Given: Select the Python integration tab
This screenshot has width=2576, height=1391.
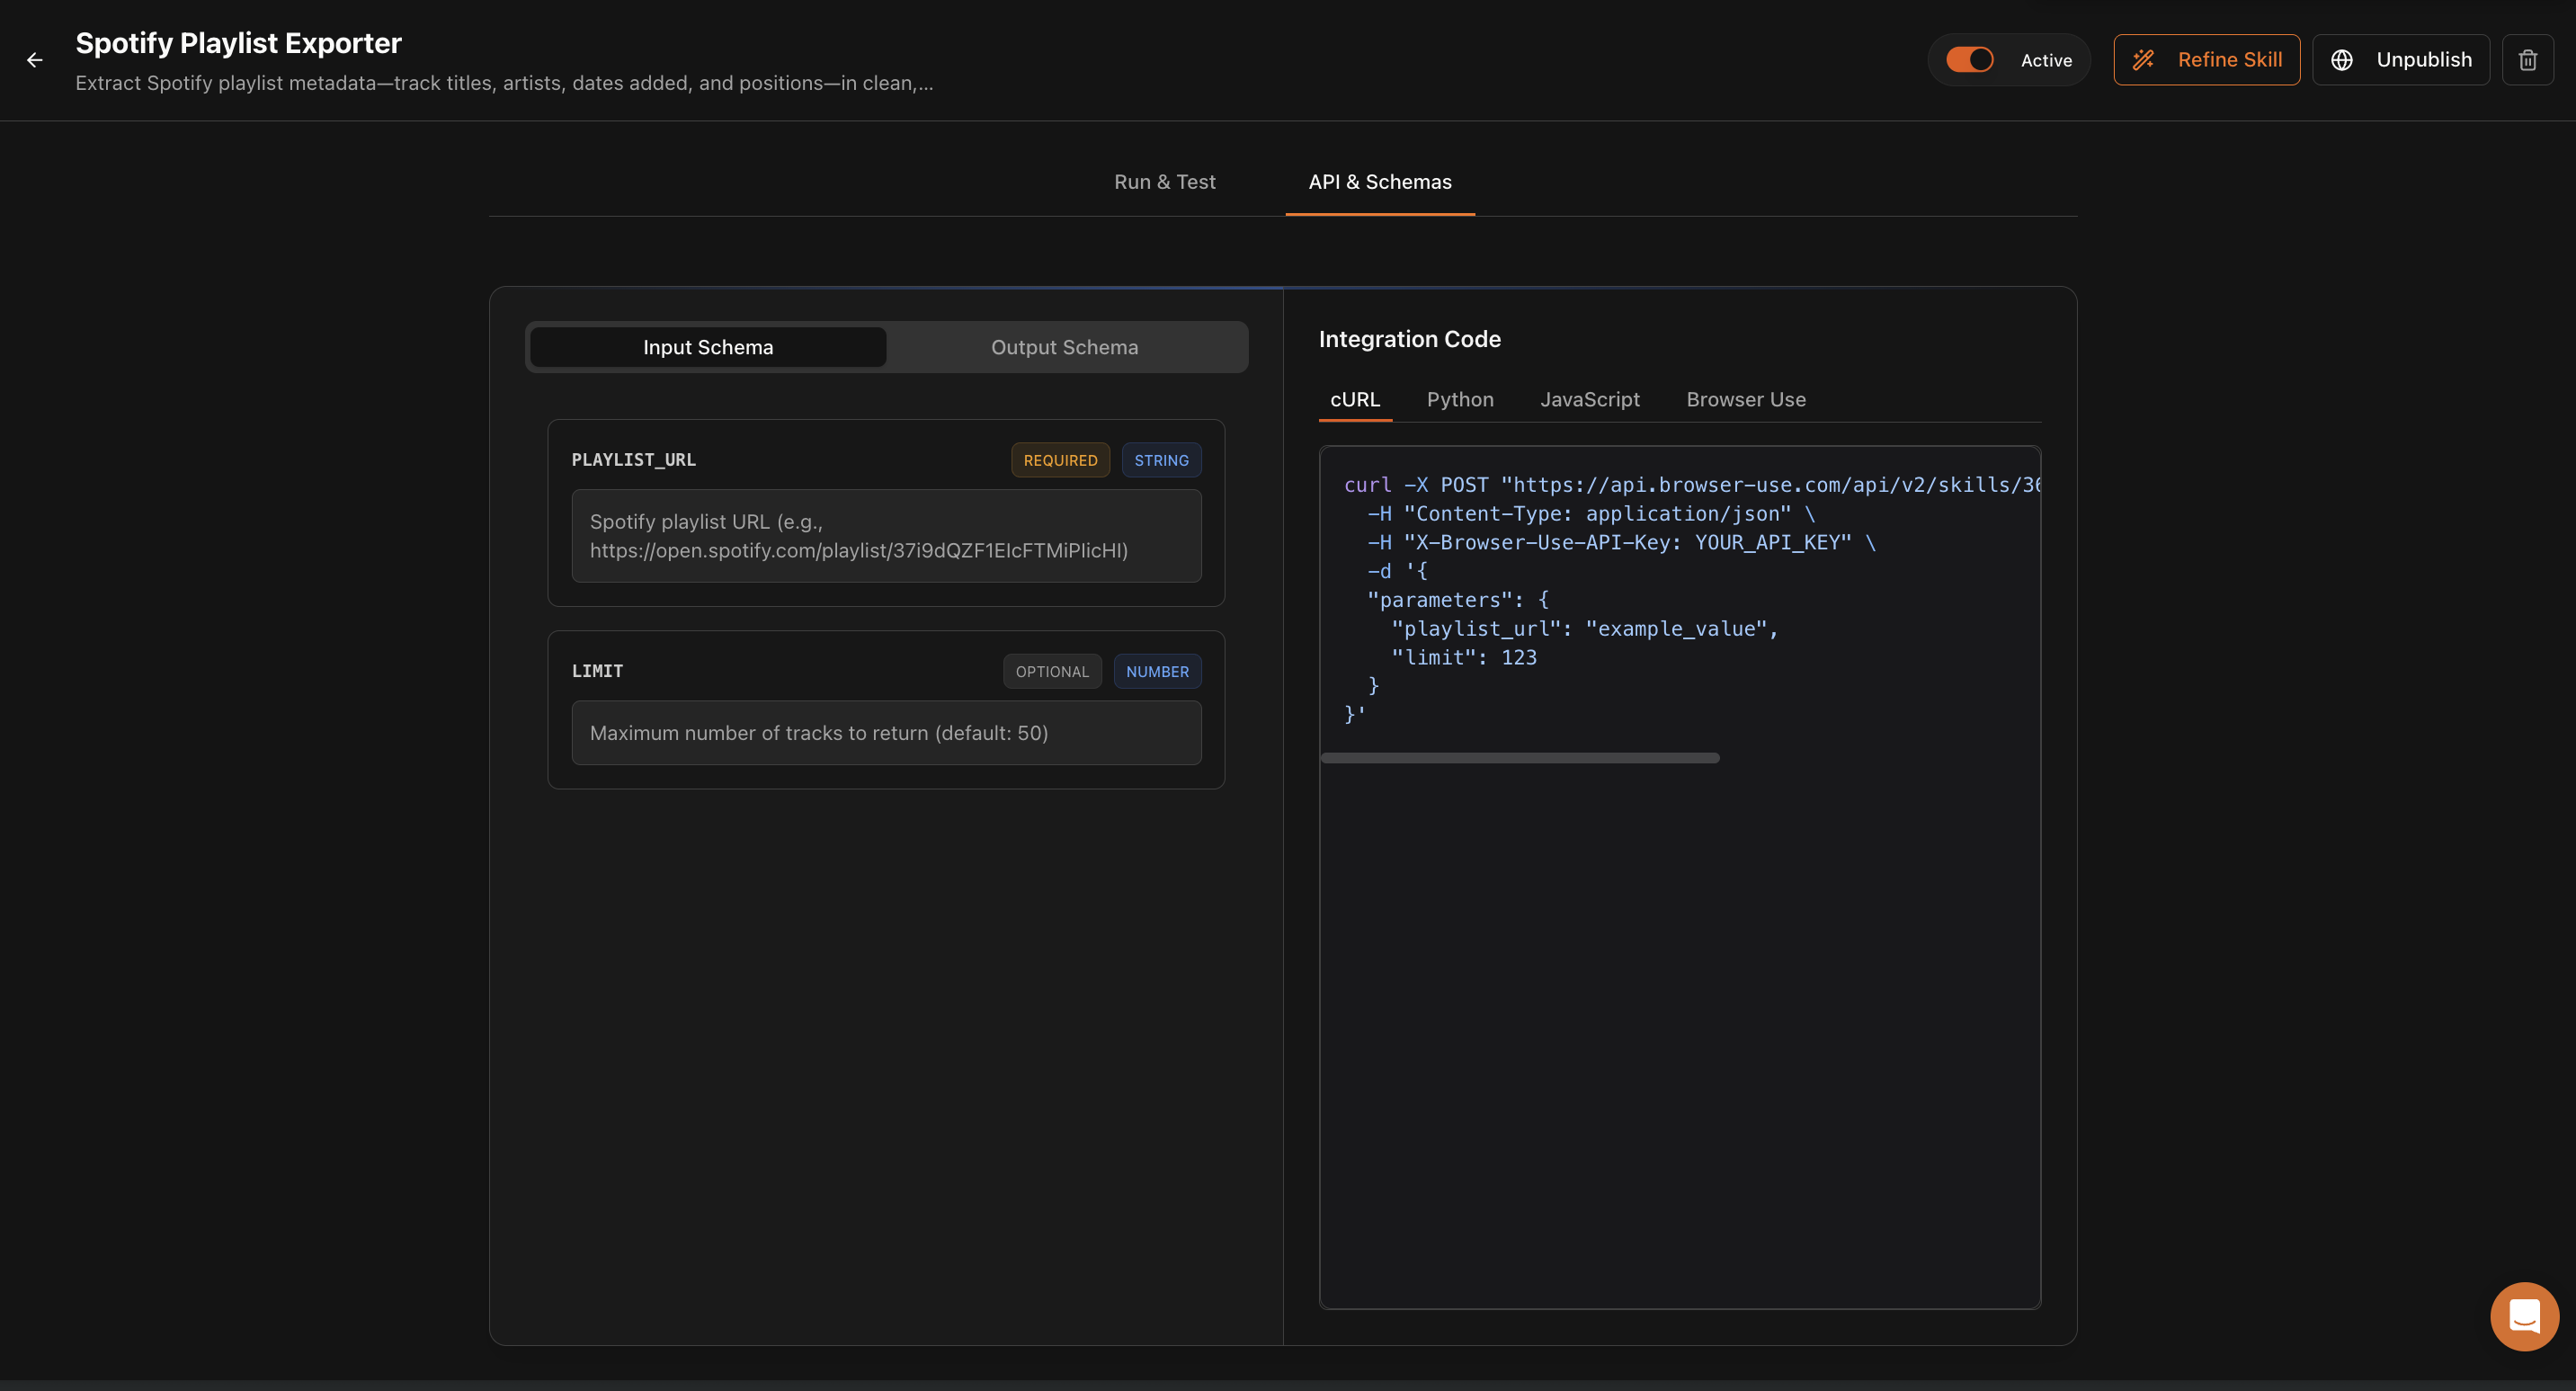Looking at the screenshot, I should tap(1460, 399).
